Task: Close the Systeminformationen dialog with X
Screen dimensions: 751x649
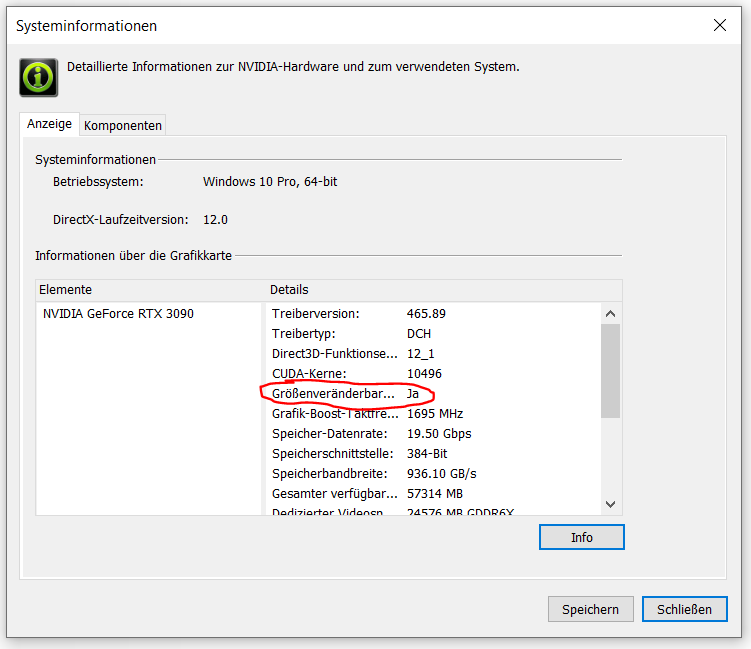Action: tap(720, 25)
